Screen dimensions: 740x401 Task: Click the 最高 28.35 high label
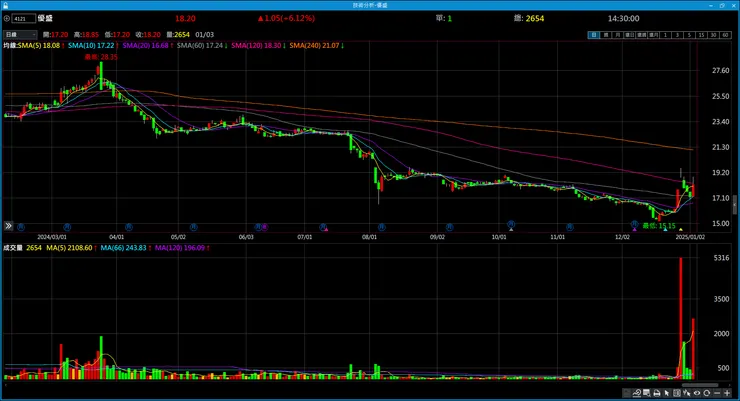click(101, 57)
